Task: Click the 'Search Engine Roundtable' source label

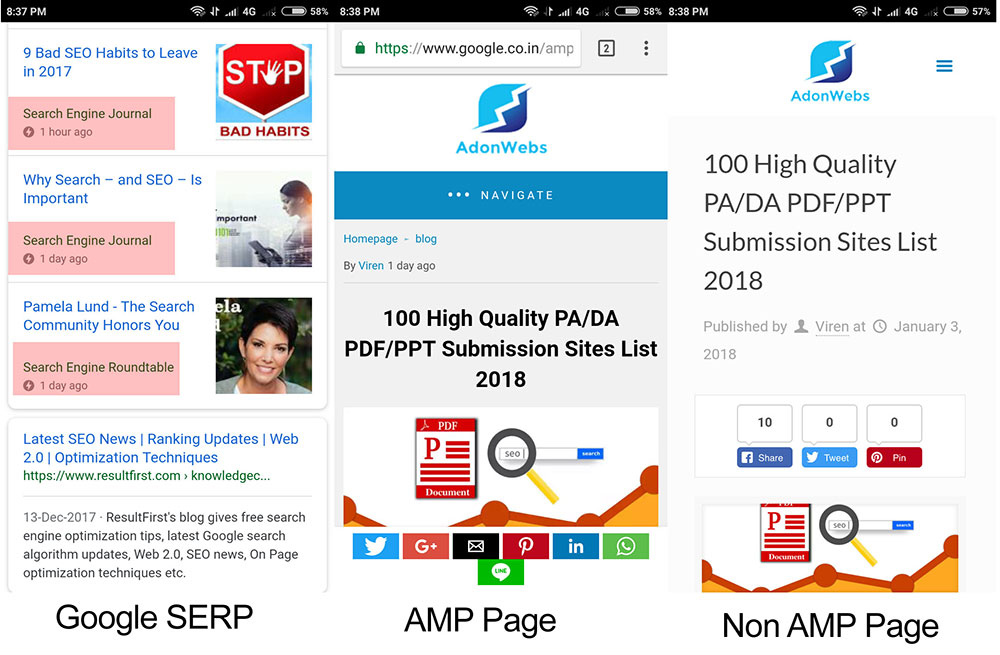Action: 98,367
